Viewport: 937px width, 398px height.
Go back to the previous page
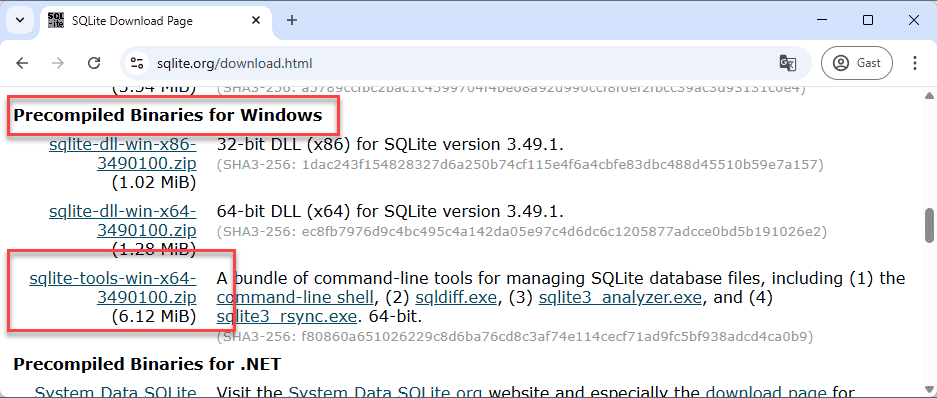(22, 63)
